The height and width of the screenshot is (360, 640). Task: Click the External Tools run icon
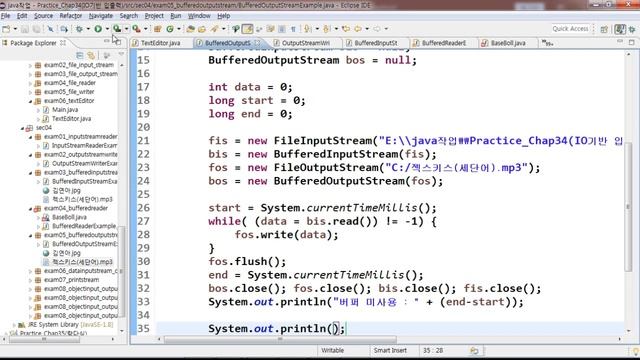(136, 29)
